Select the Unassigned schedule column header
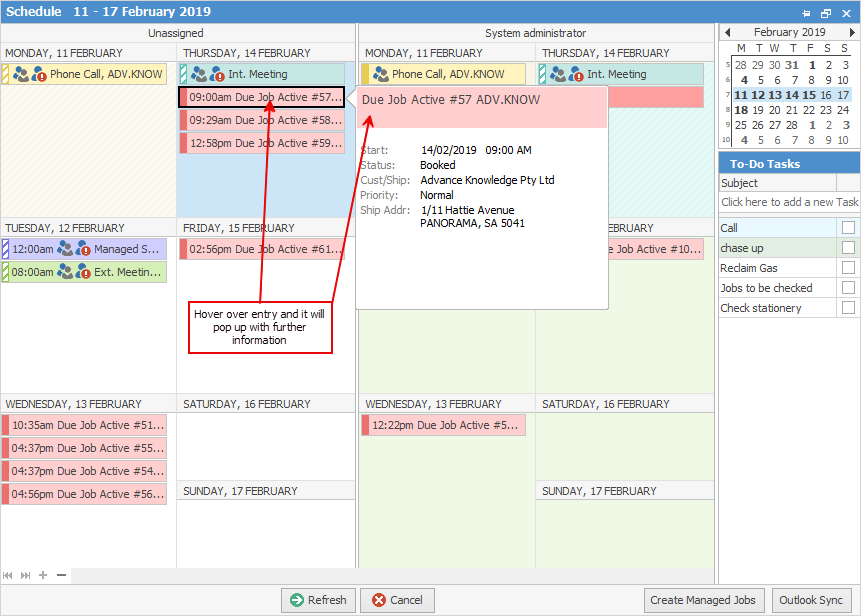Image resolution: width=861 pixels, height=616 pixels. click(x=177, y=33)
